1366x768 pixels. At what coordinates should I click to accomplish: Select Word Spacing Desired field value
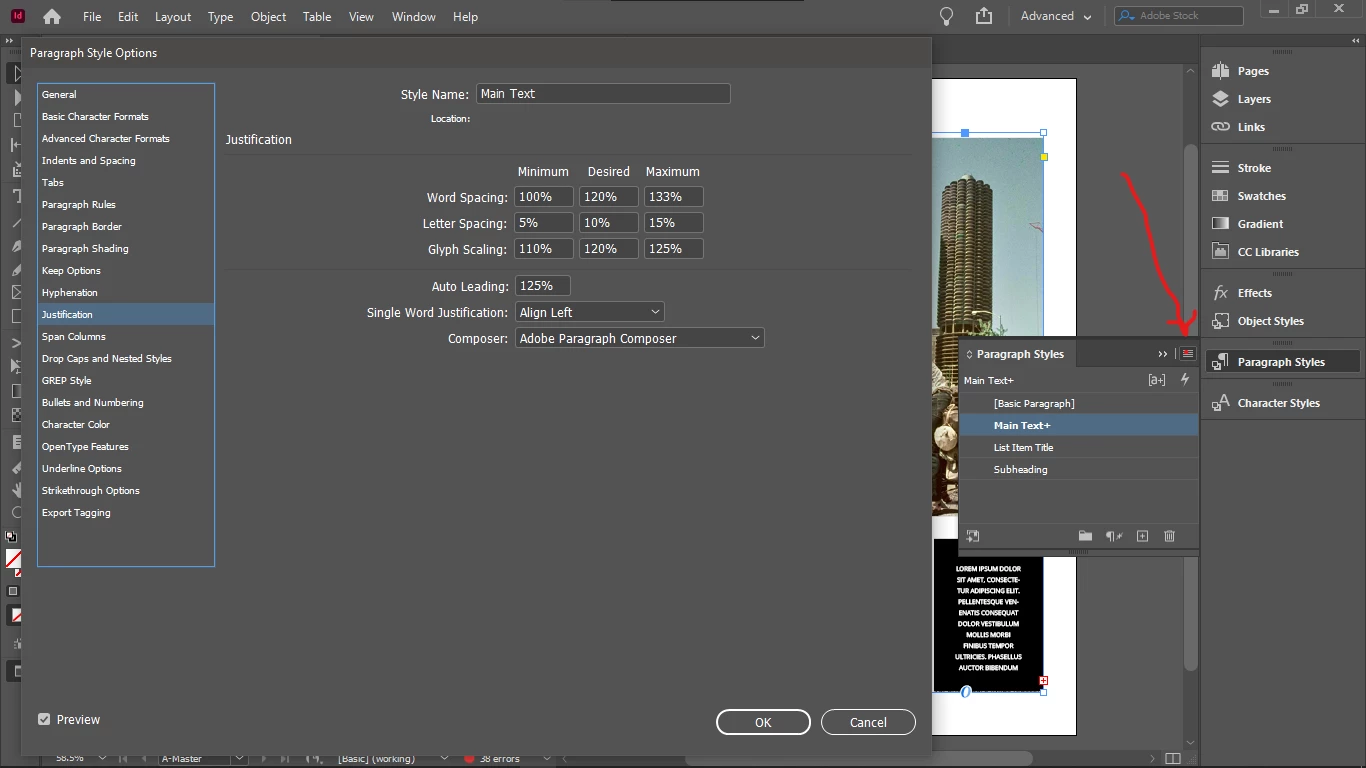(608, 197)
